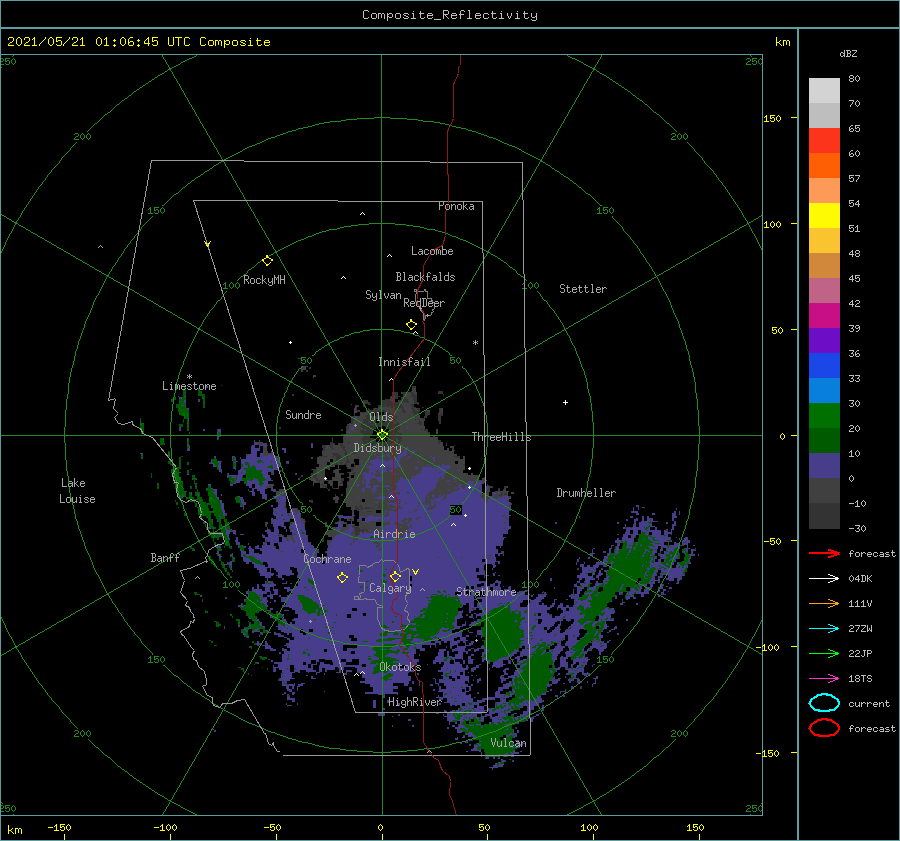Select the magenta 39-42 dBZ color band

[x=824, y=316]
